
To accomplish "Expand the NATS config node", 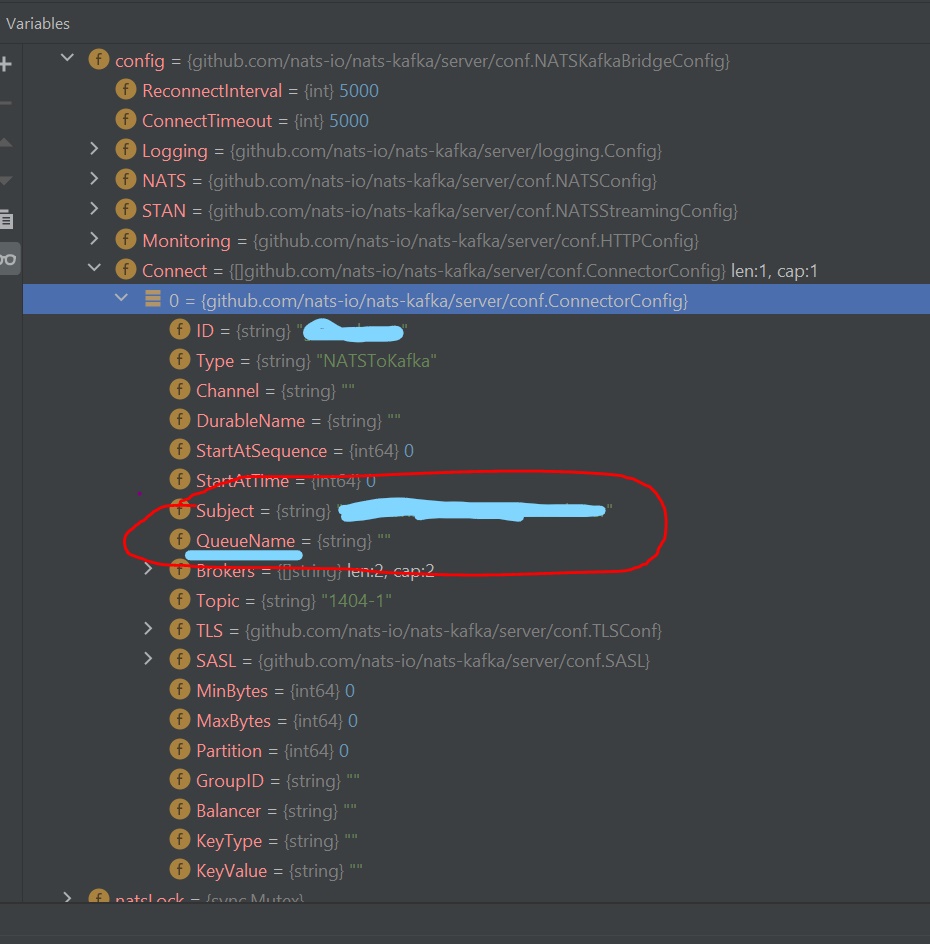I will 94,179.
